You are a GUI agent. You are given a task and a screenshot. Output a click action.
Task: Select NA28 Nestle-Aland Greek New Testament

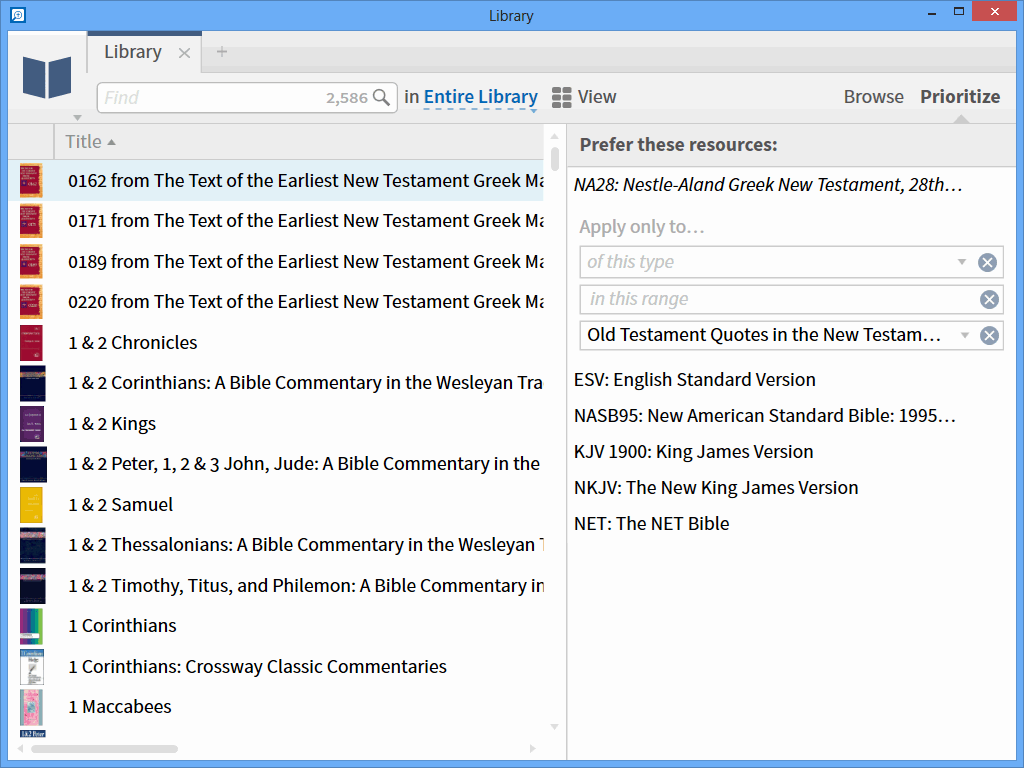768,185
